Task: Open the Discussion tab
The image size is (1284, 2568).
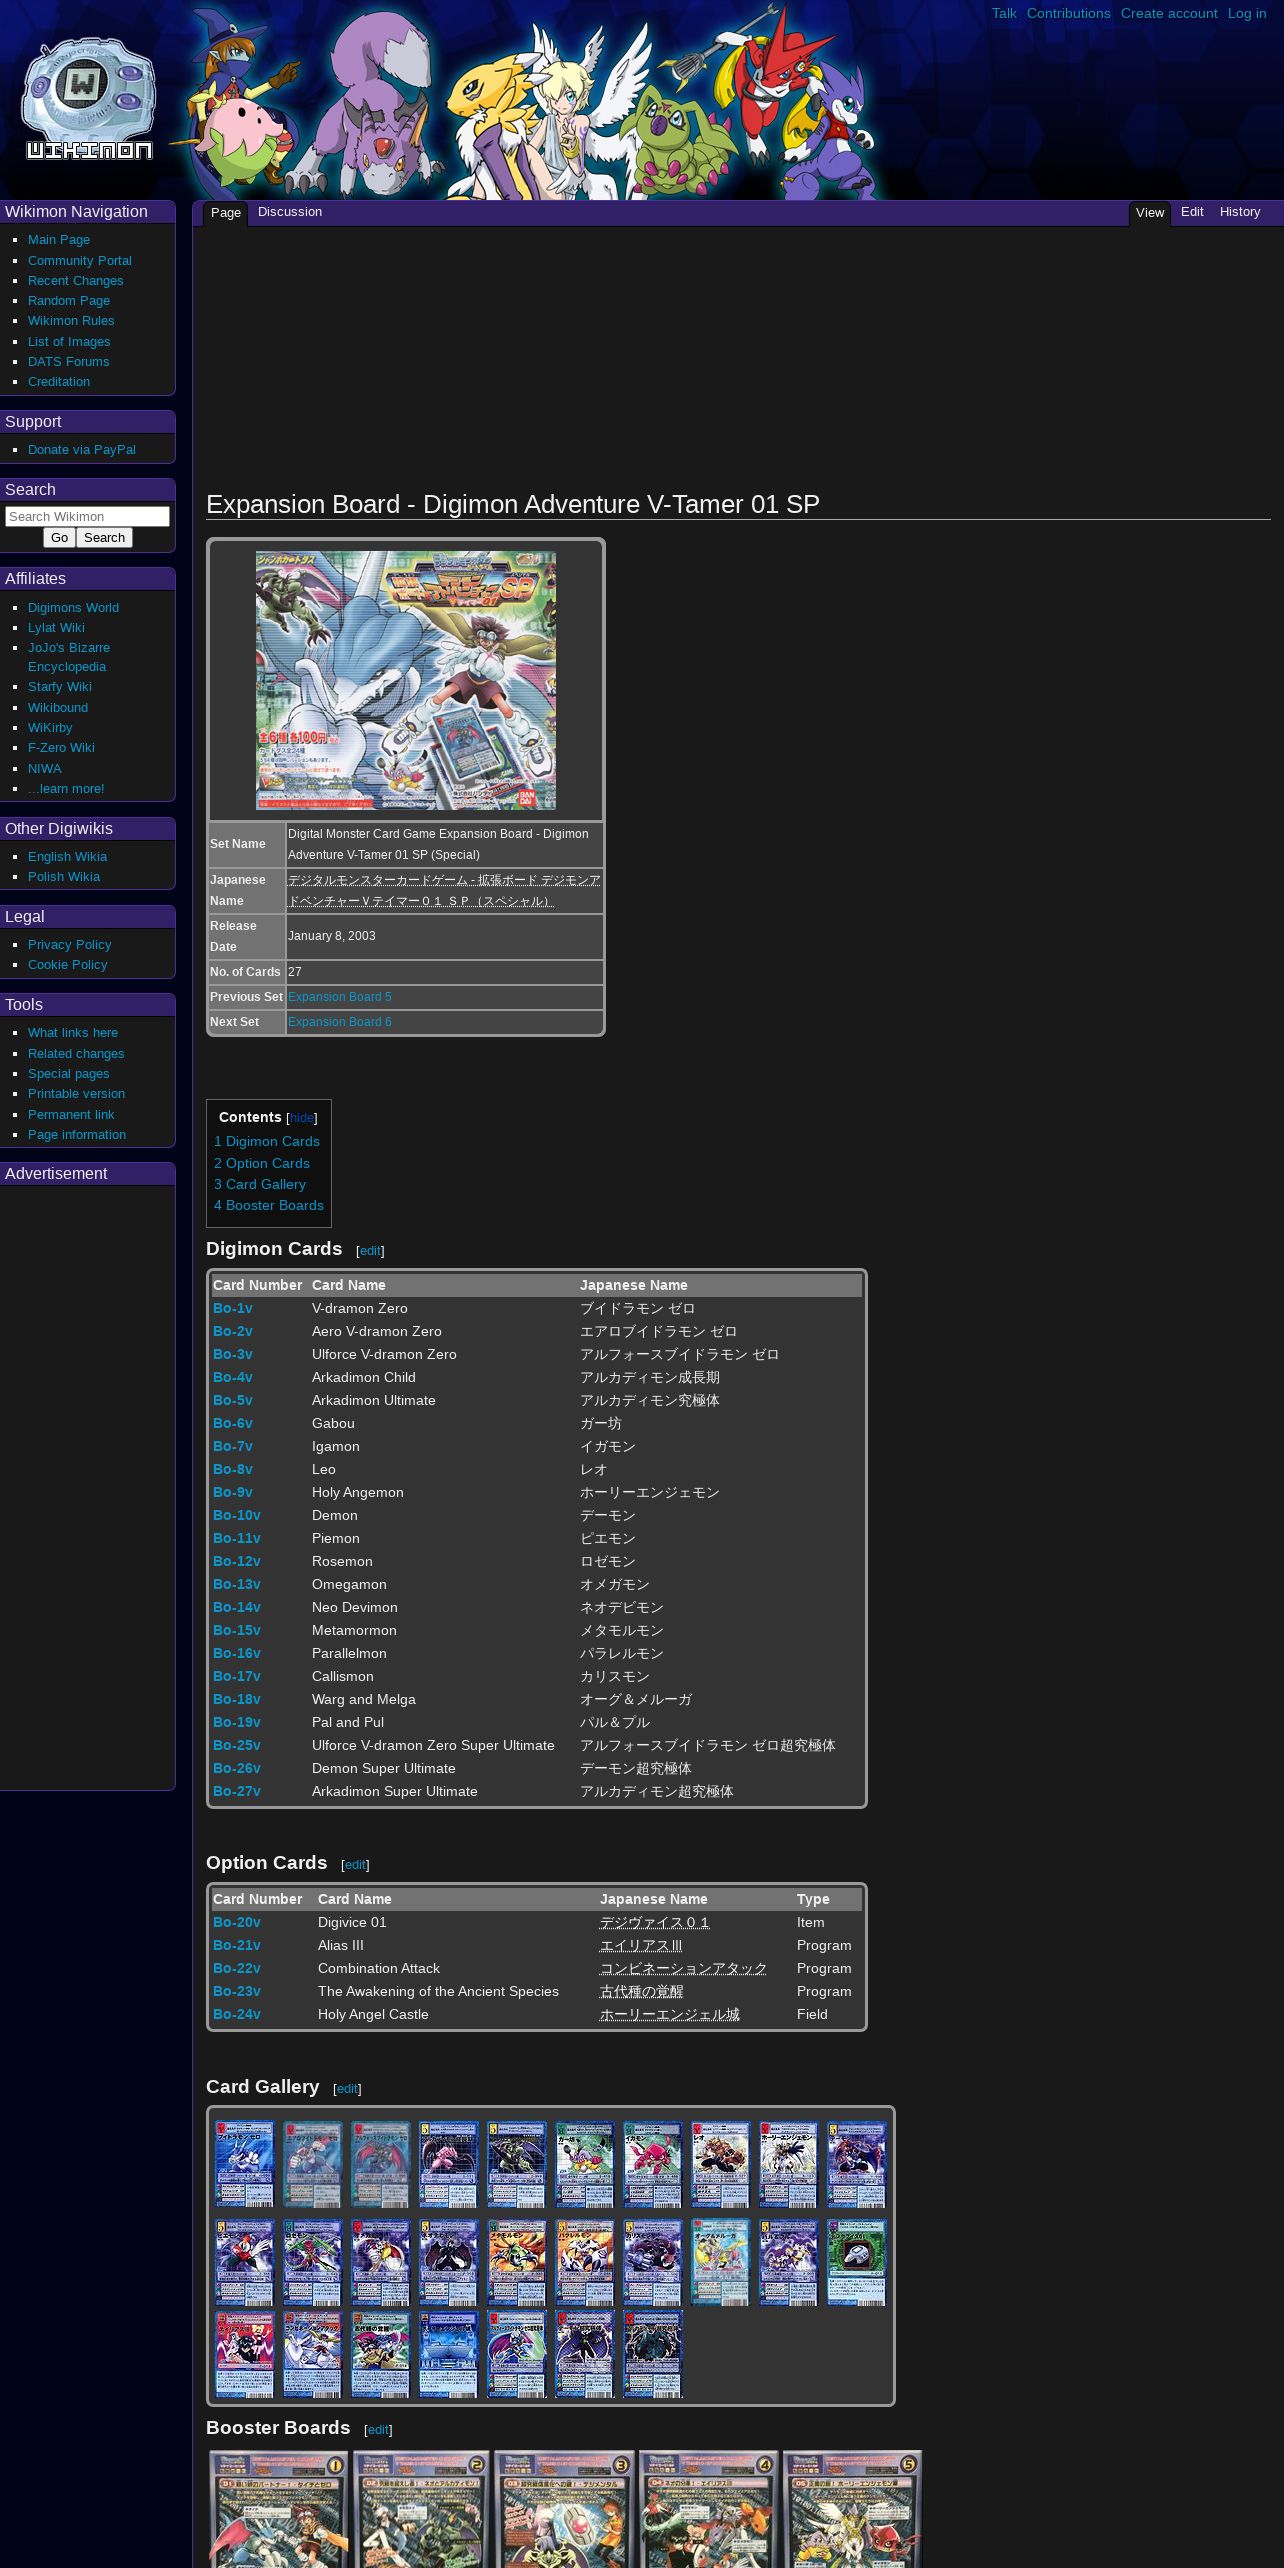Action: tap(290, 212)
